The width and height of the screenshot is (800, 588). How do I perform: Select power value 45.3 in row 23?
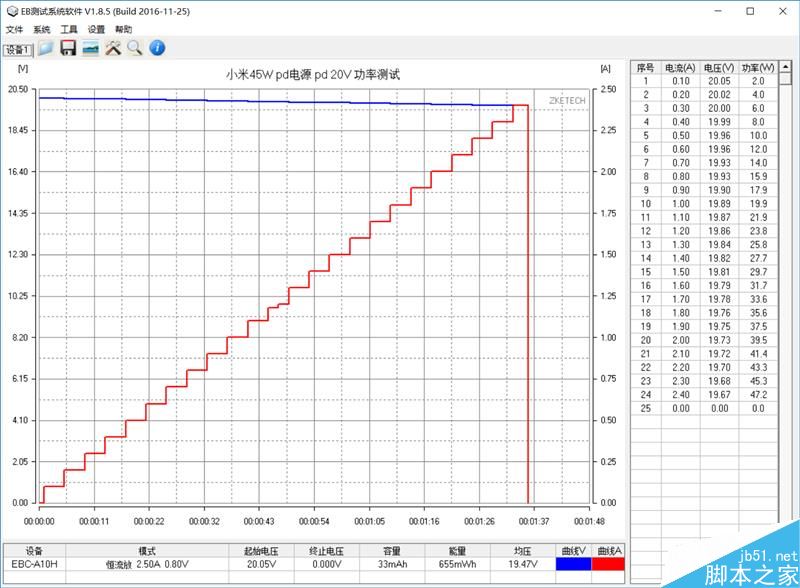coord(758,381)
